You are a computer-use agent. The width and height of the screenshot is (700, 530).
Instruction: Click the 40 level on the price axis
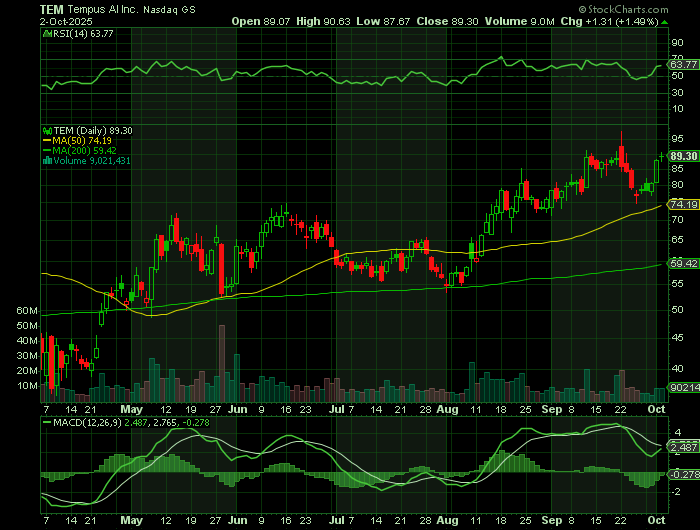click(677, 369)
